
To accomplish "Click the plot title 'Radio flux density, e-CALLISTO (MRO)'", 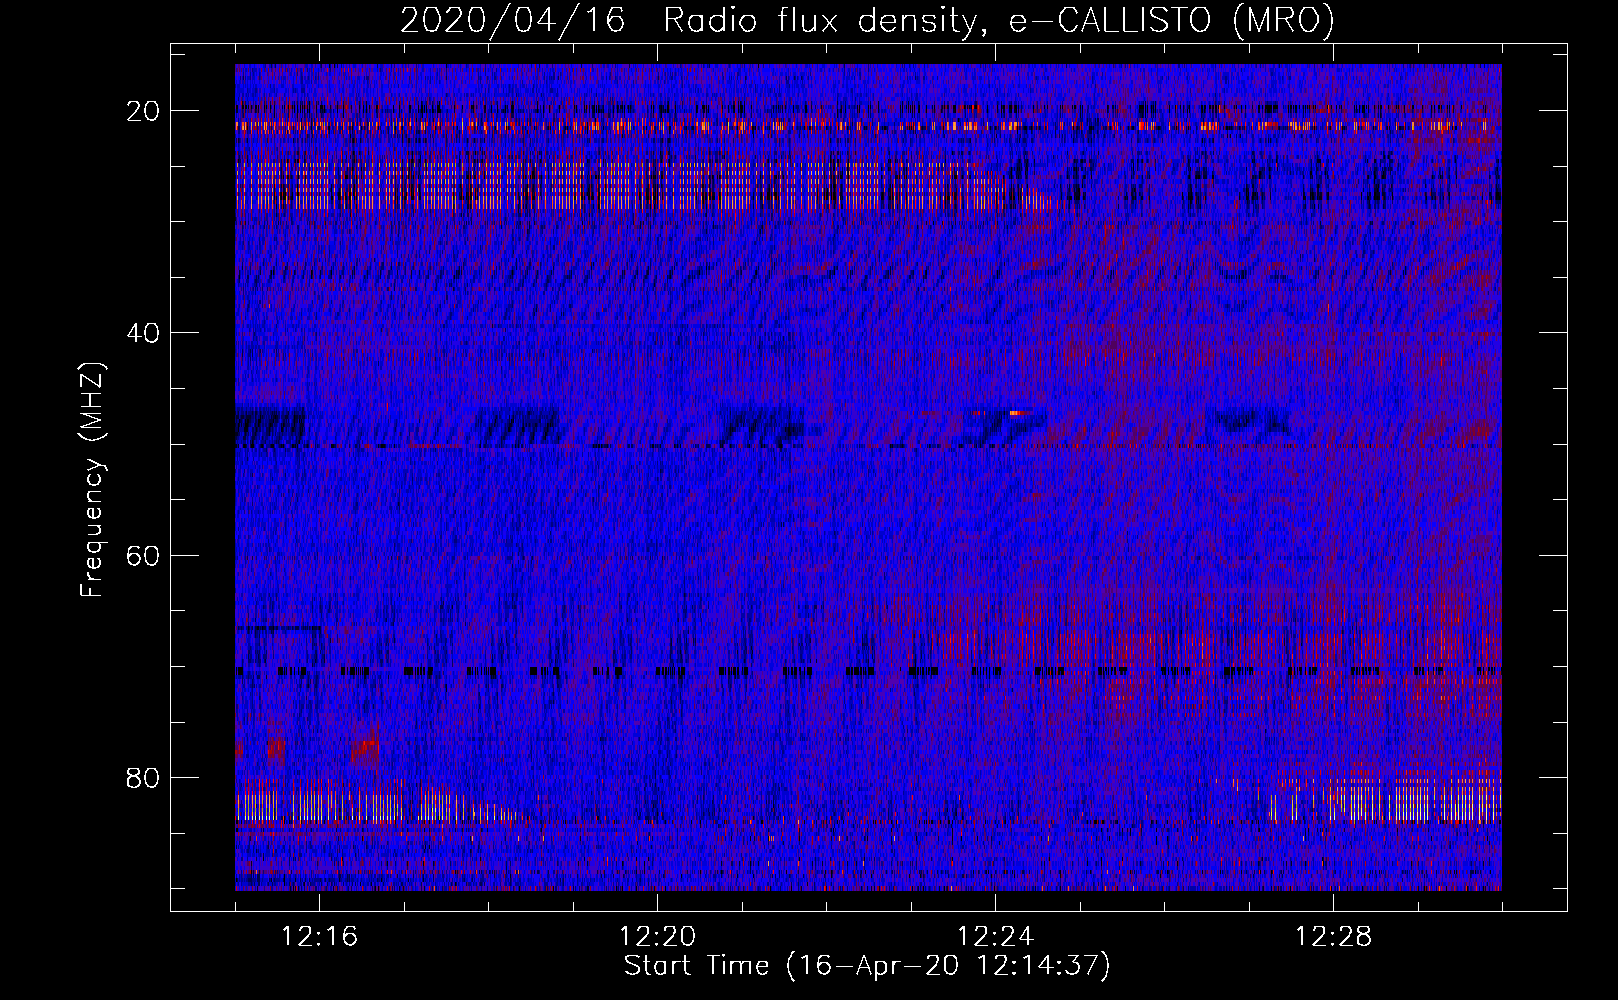I will [998, 20].
